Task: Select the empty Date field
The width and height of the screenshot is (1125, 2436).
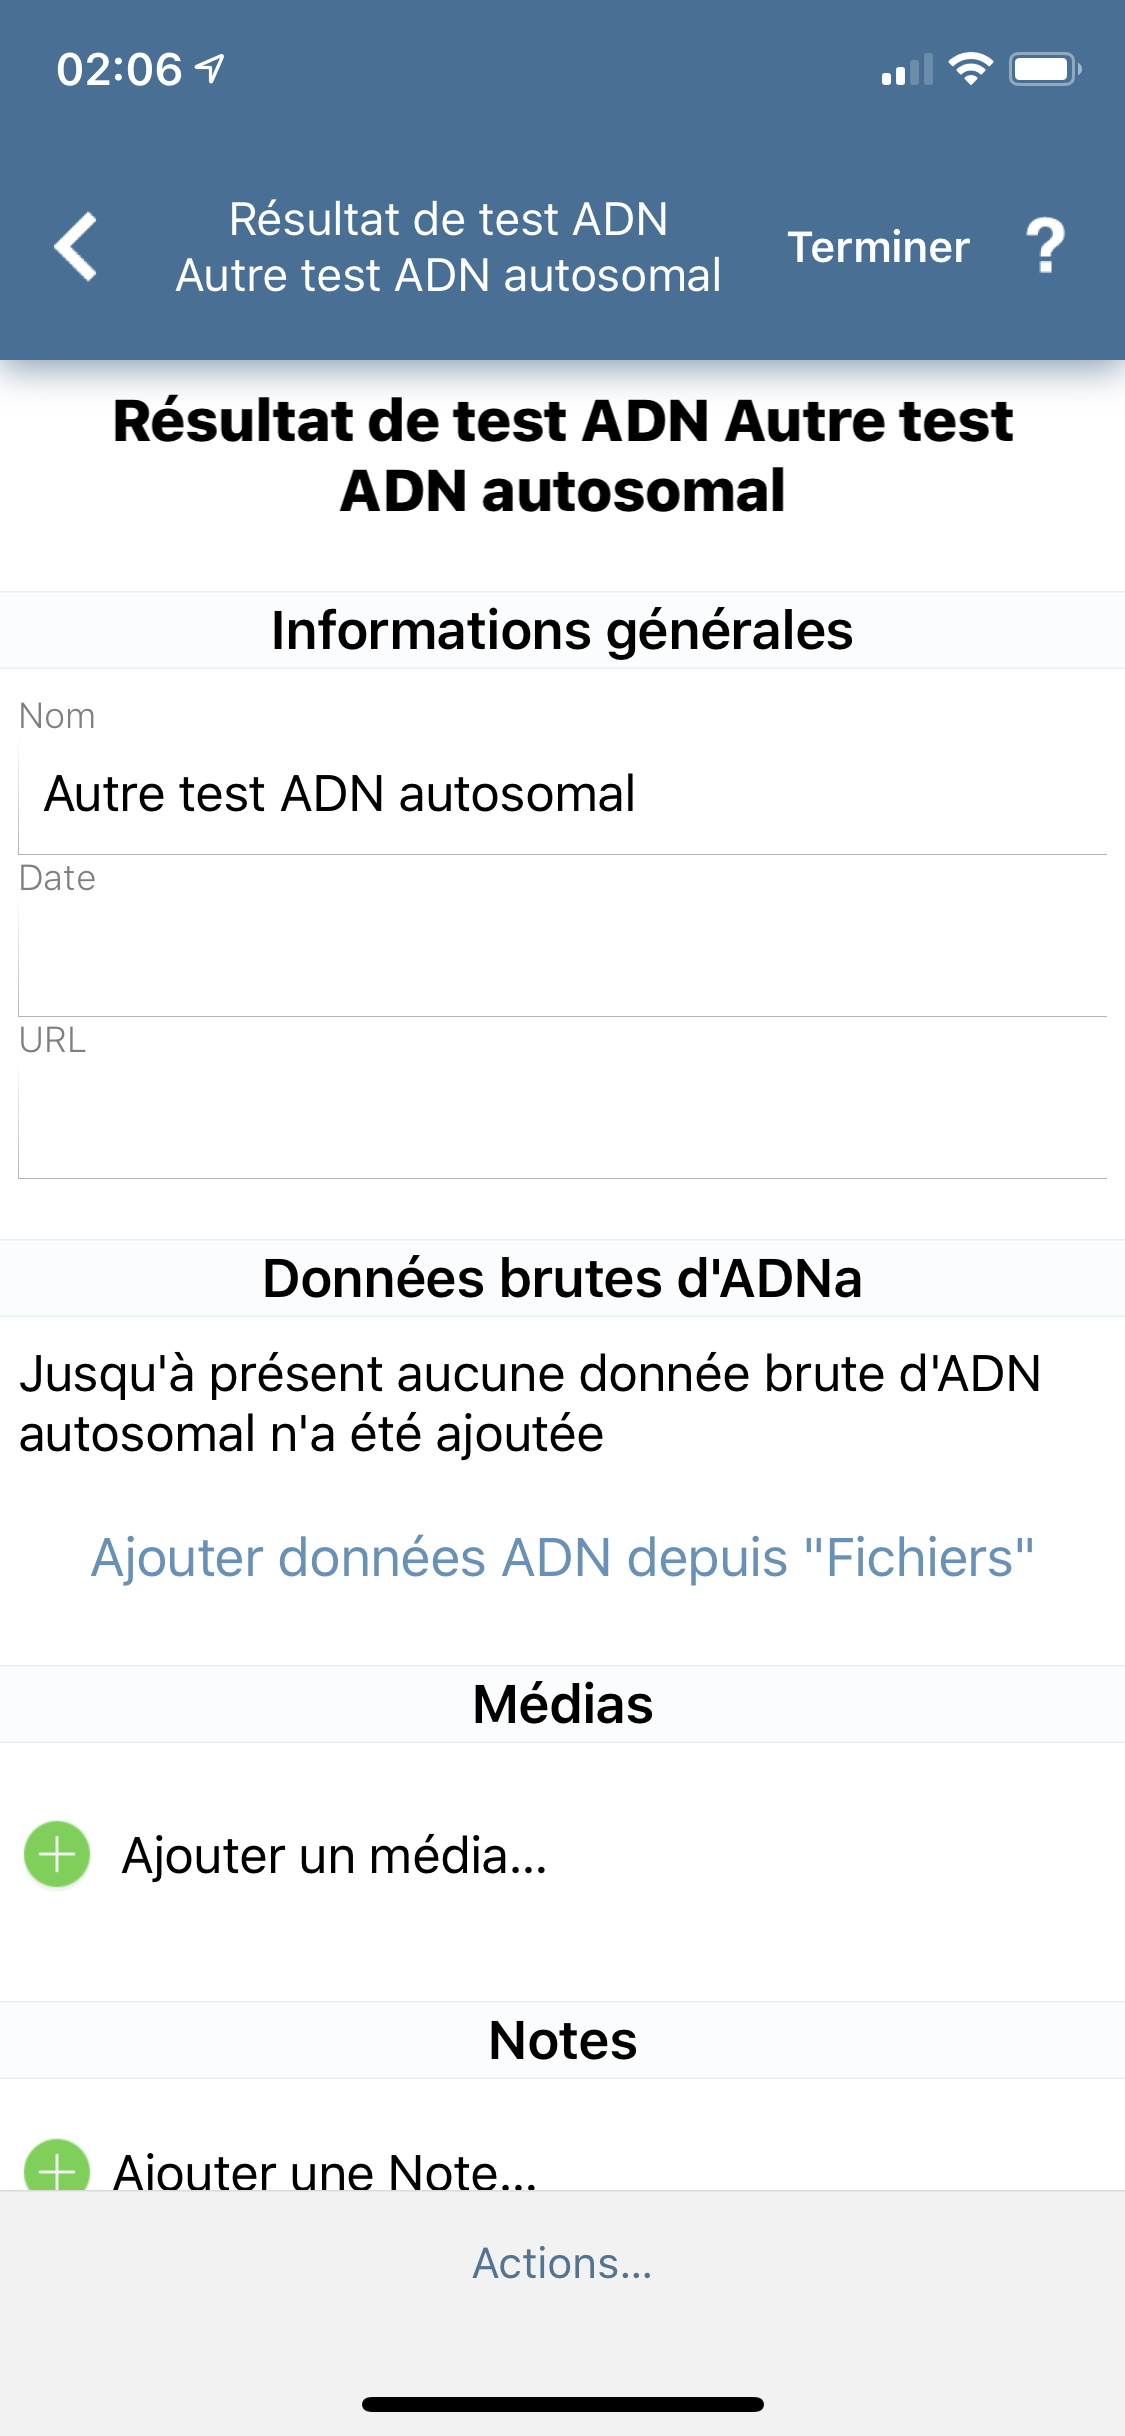Action: pos(562,958)
